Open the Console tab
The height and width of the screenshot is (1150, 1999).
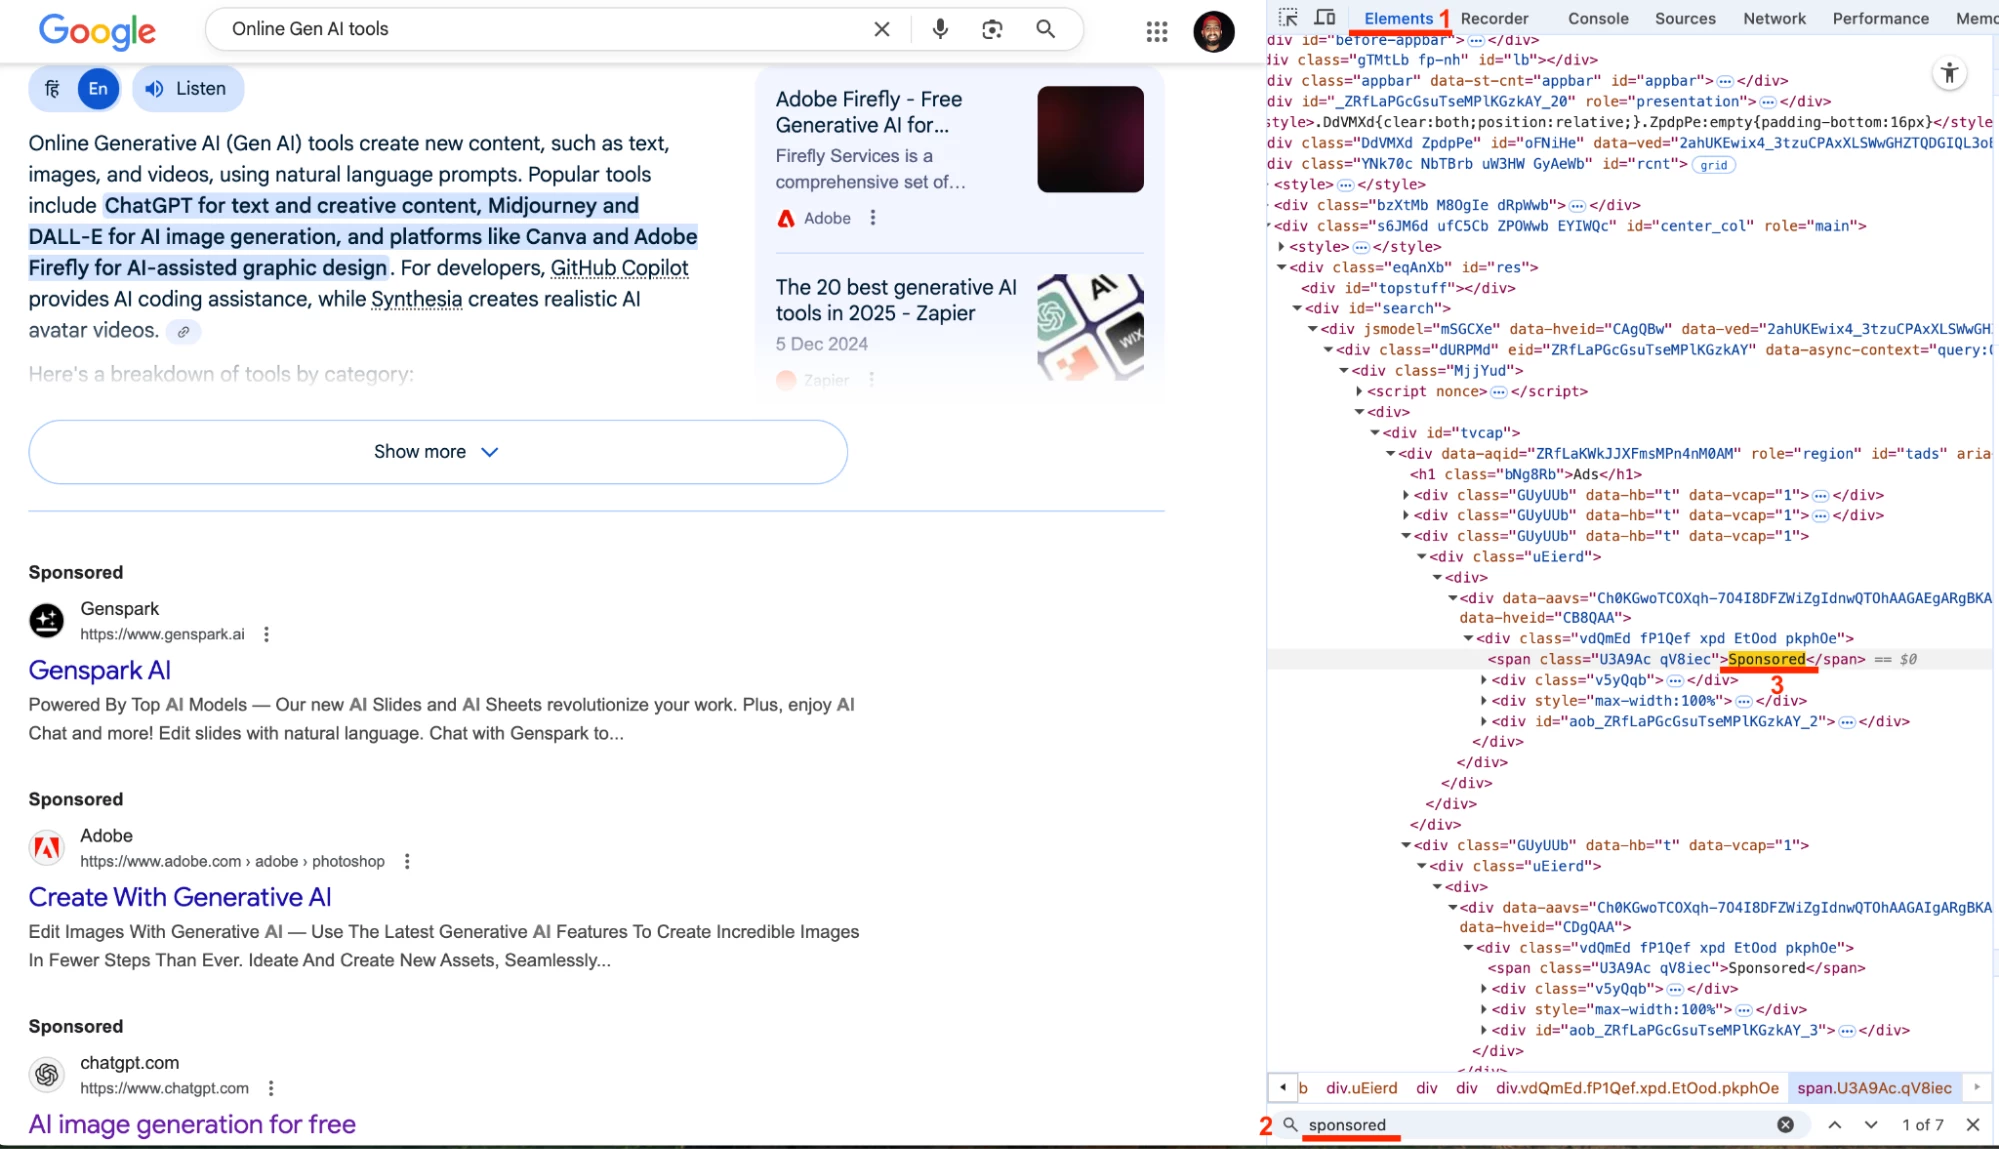point(1598,18)
